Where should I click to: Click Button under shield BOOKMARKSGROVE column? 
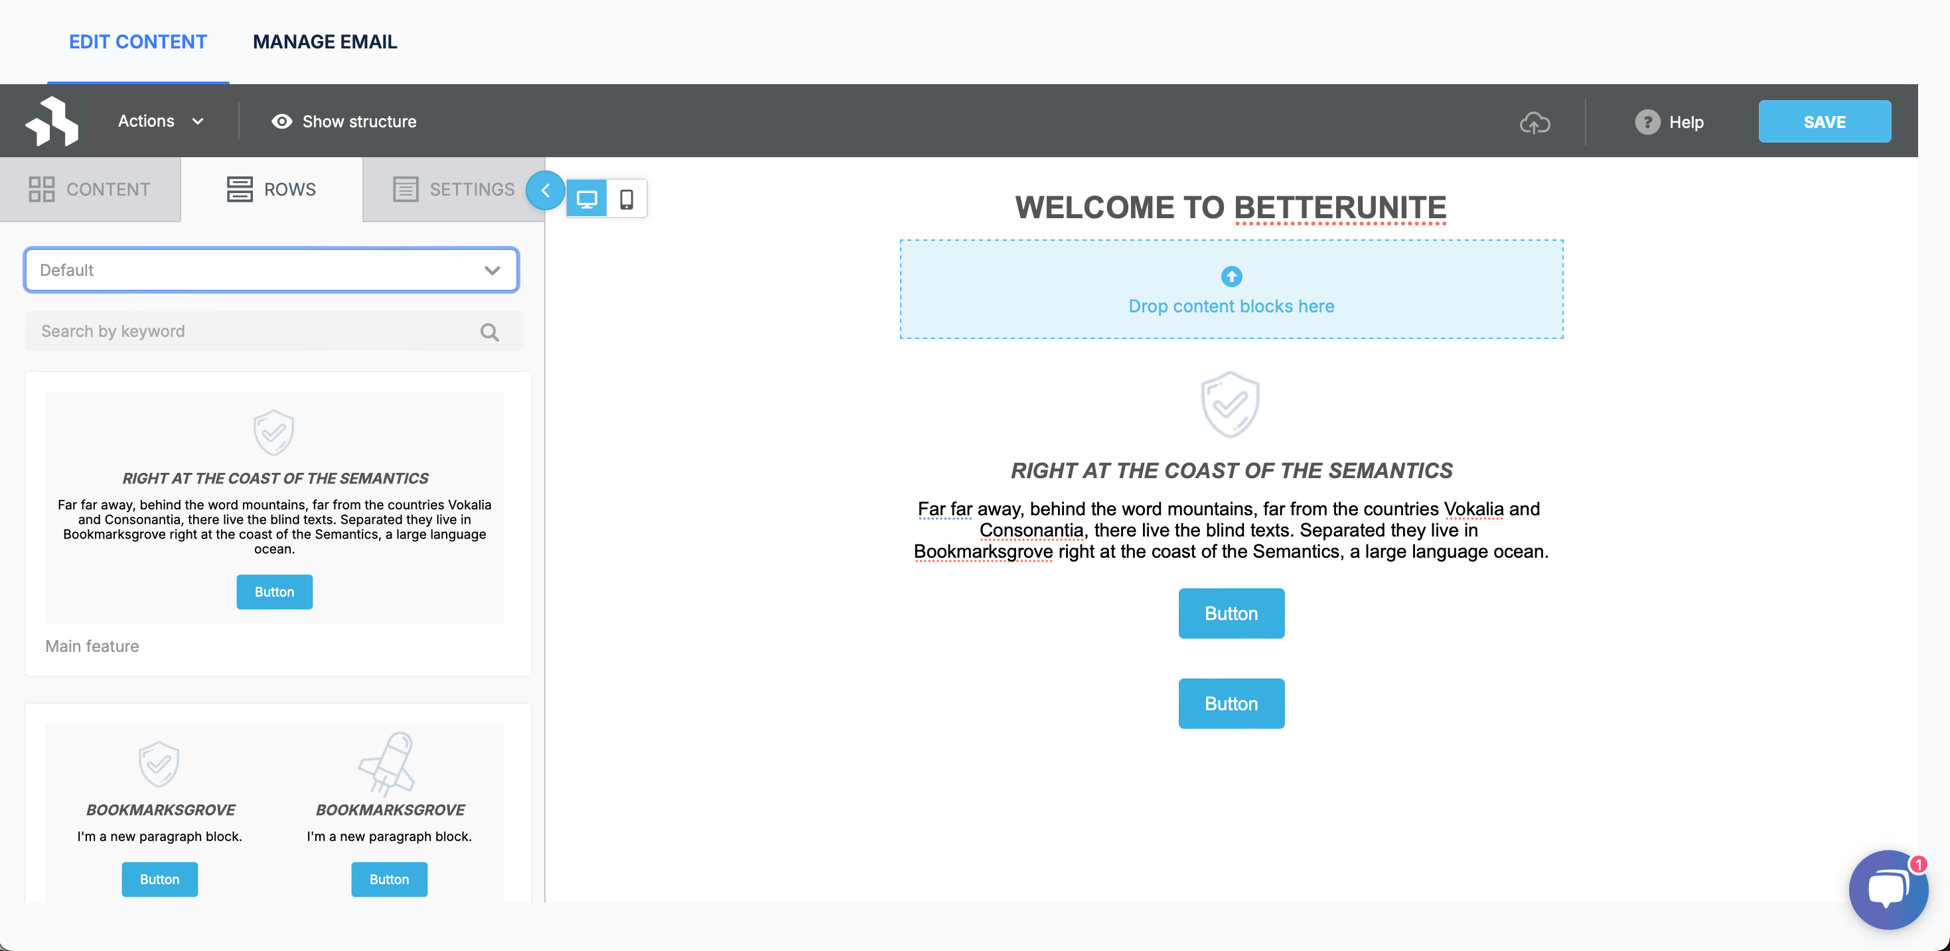click(159, 880)
